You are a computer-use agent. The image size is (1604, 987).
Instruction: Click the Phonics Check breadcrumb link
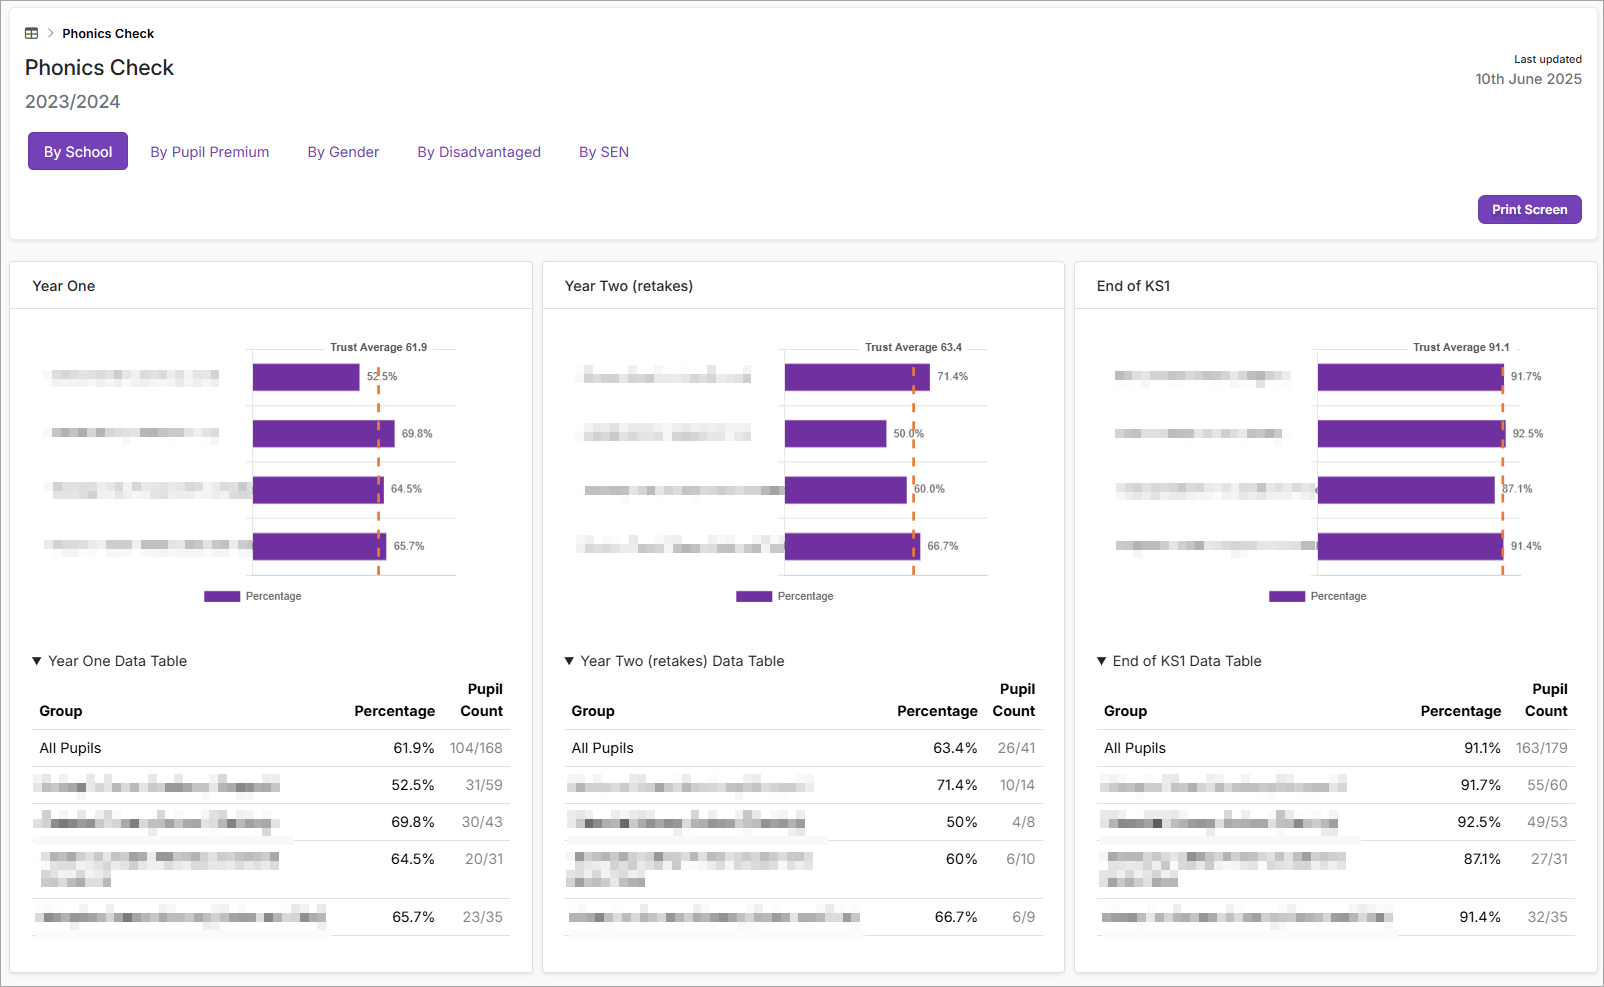point(108,34)
